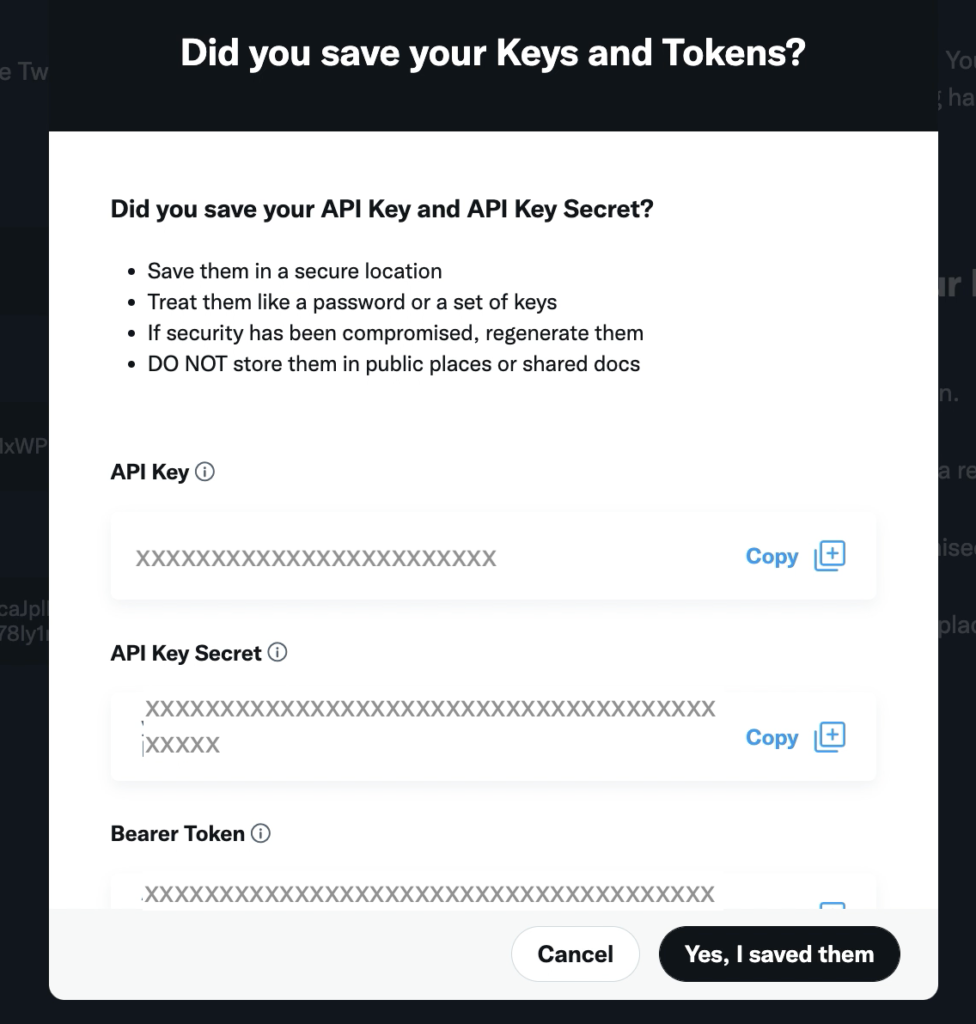Select the Bearer Token value text
This screenshot has width=976, height=1024.
(429, 894)
